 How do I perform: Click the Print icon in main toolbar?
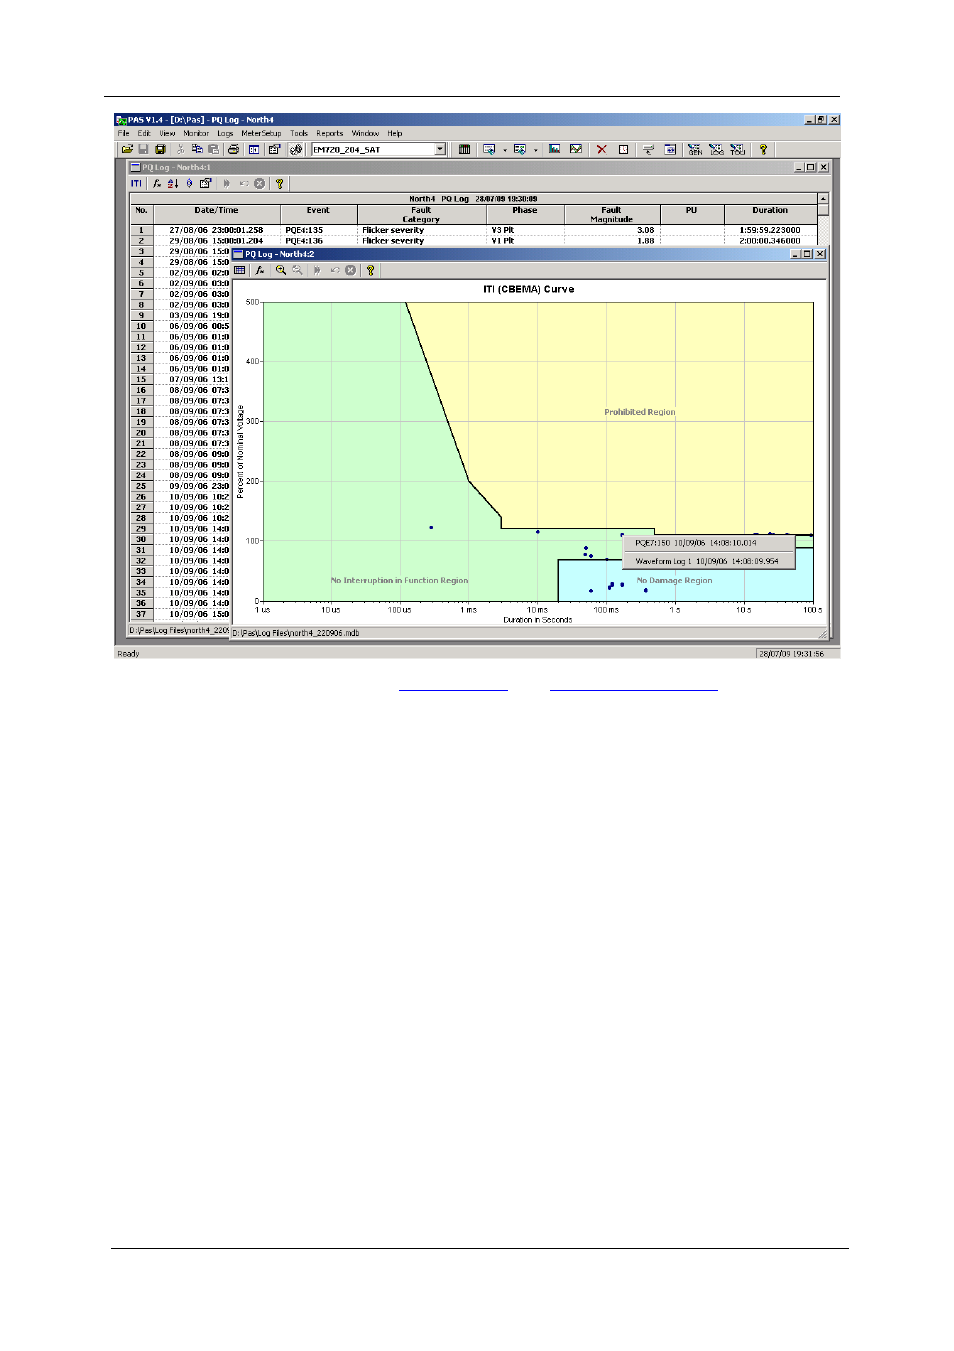[233, 150]
